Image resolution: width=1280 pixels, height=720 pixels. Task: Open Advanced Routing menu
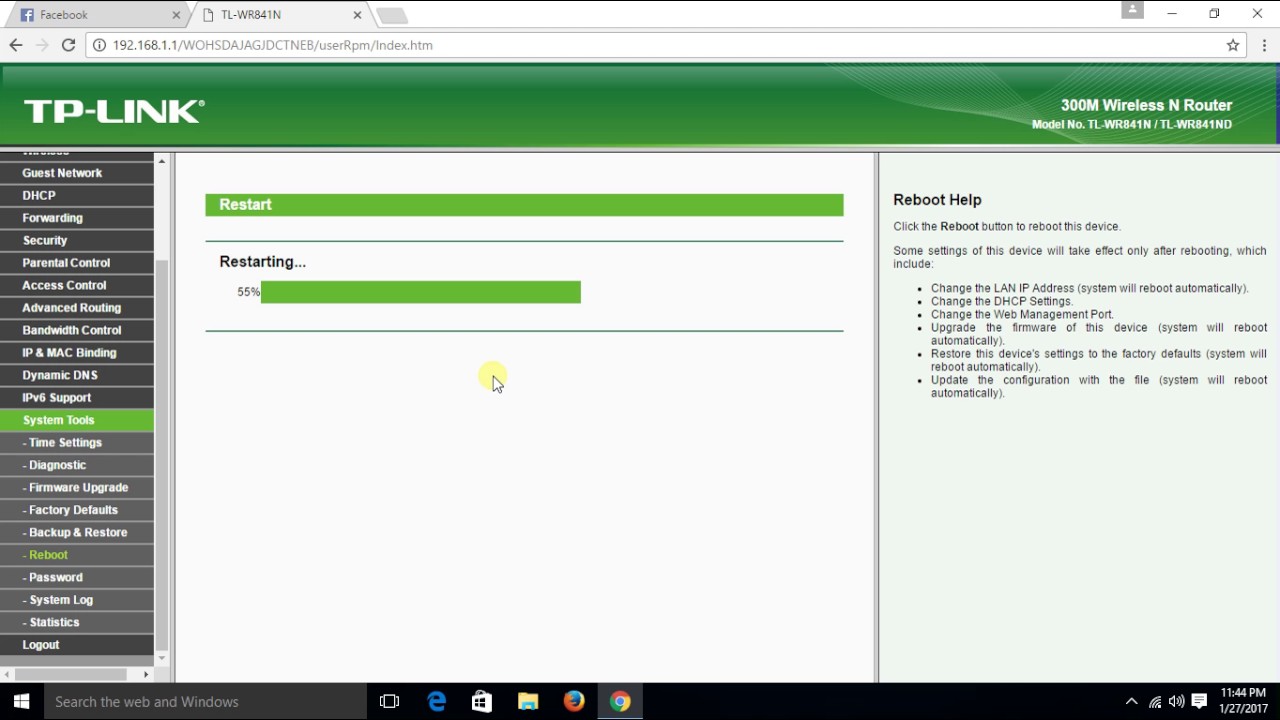point(77,308)
